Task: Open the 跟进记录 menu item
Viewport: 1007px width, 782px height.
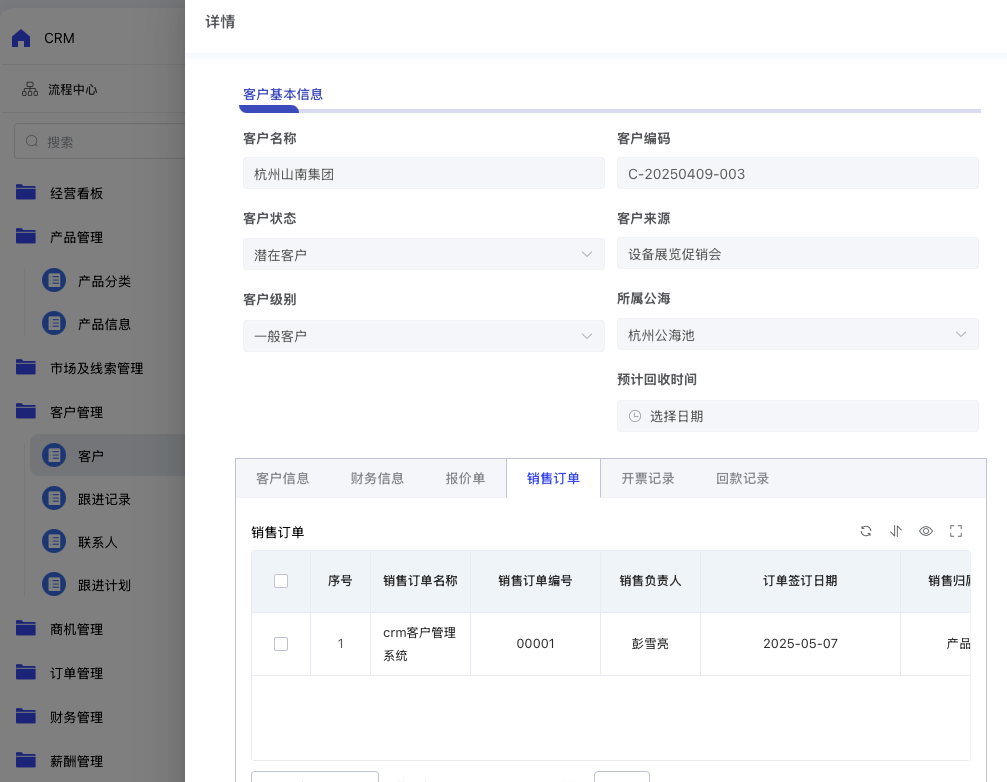Action: (x=104, y=499)
